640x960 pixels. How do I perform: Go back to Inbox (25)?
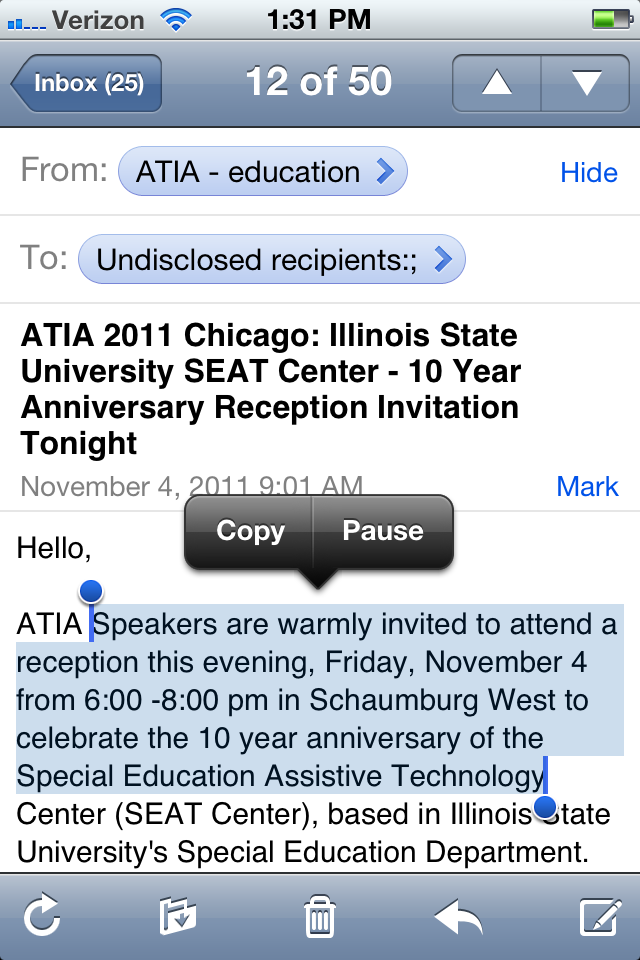[x=87, y=83]
